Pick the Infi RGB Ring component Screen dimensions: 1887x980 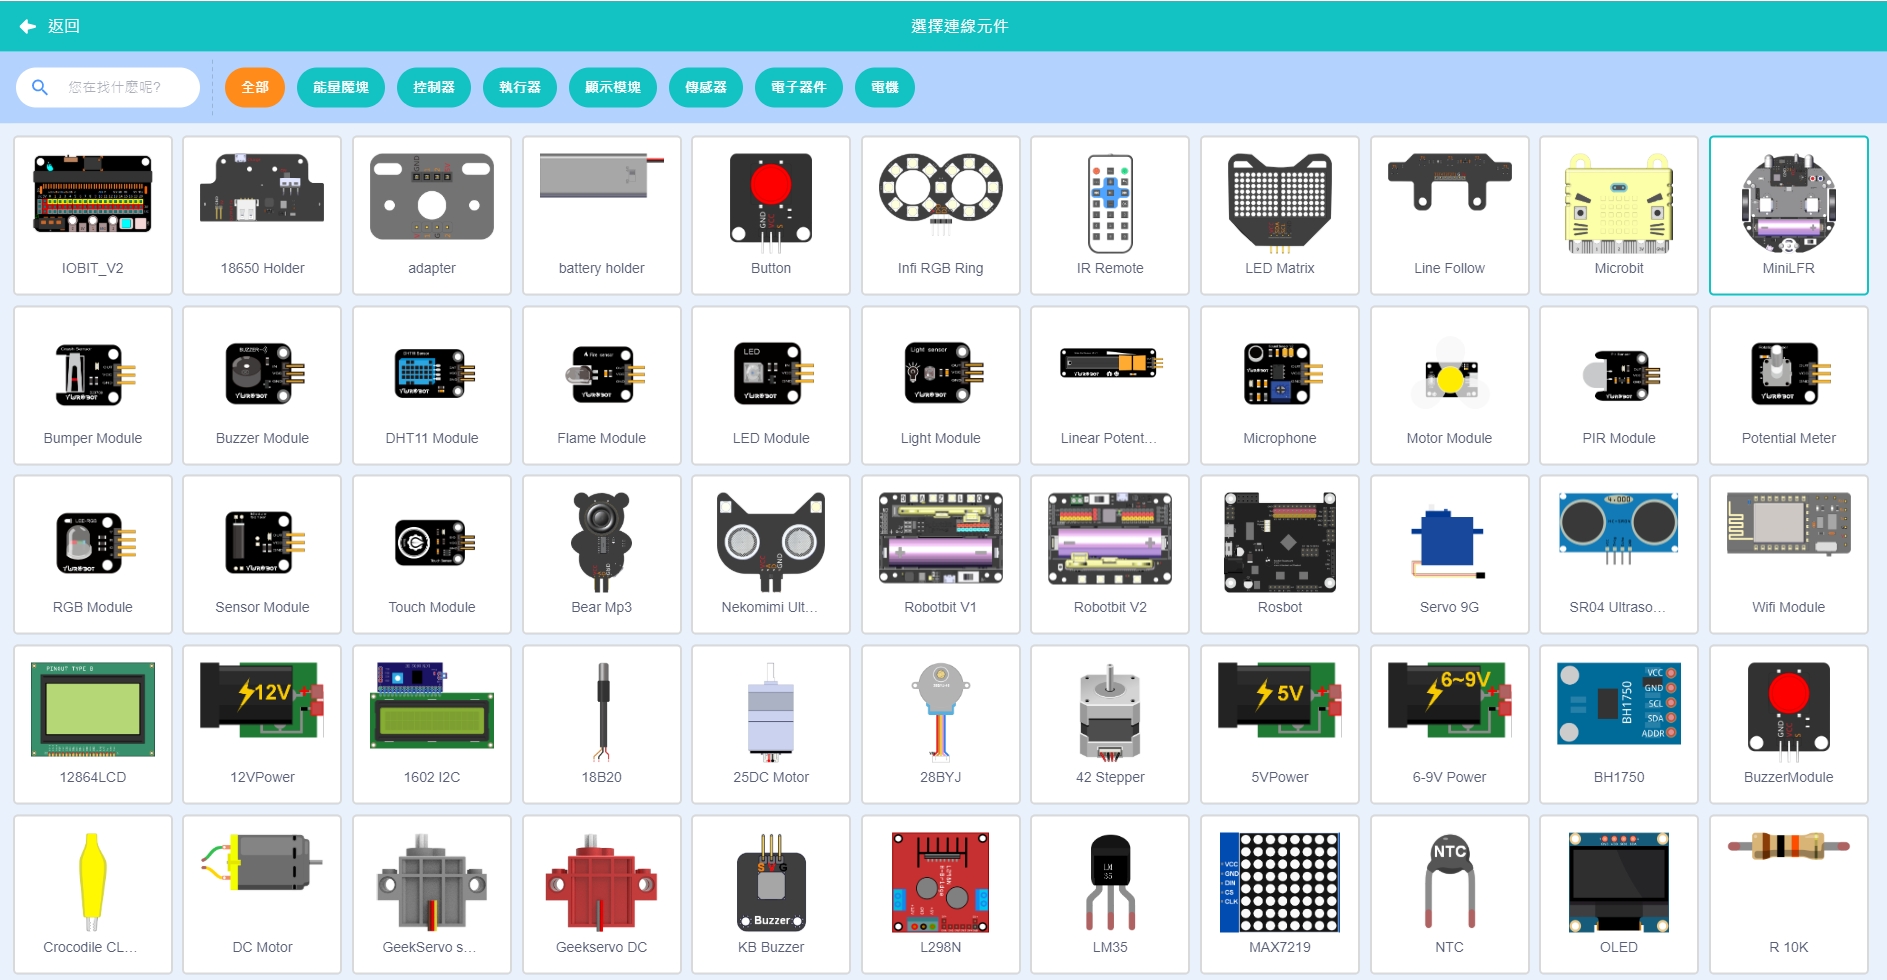940,215
